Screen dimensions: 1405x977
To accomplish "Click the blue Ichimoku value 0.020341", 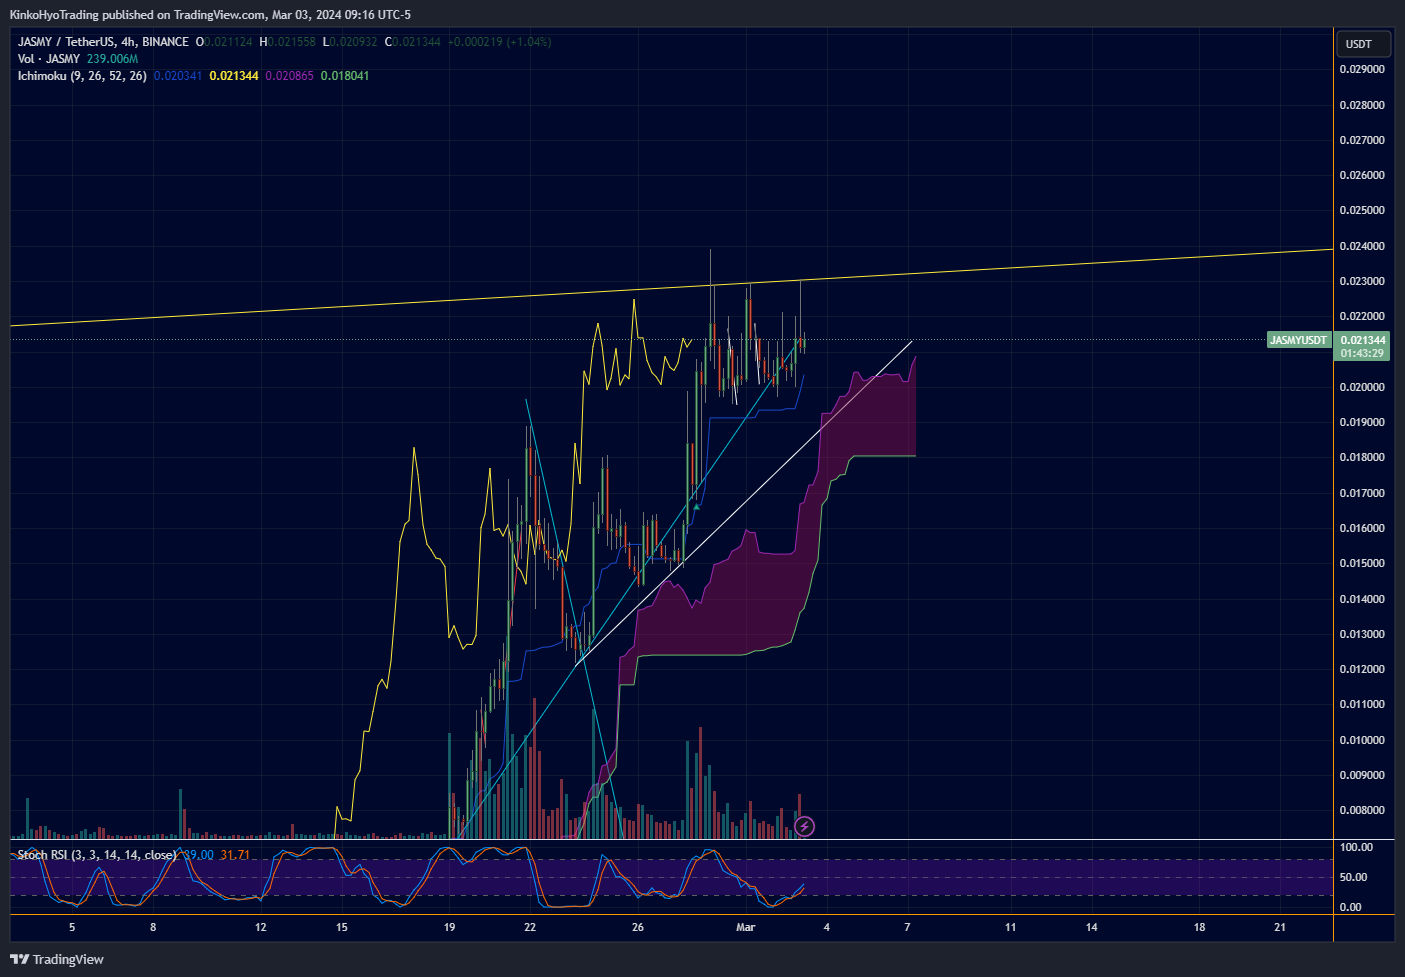I will tap(178, 76).
